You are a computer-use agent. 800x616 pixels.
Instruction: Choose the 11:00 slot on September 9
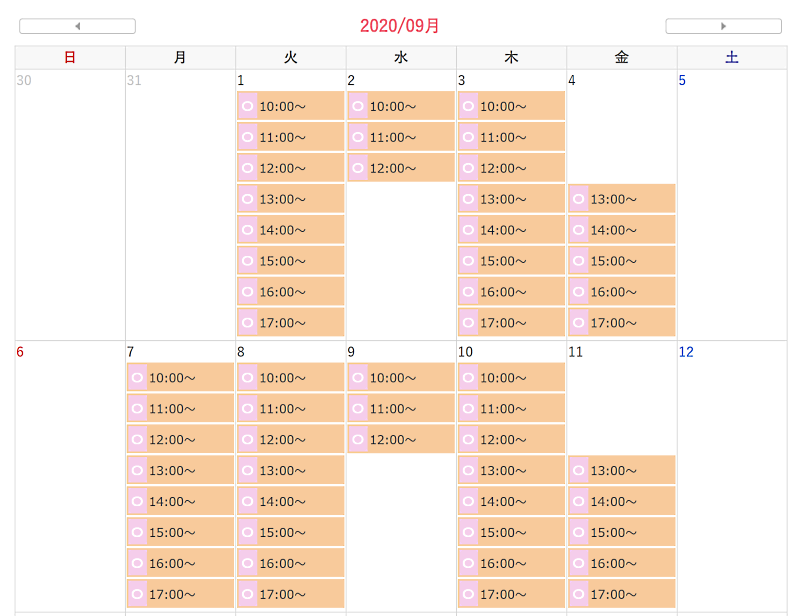[x=401, y=408]
